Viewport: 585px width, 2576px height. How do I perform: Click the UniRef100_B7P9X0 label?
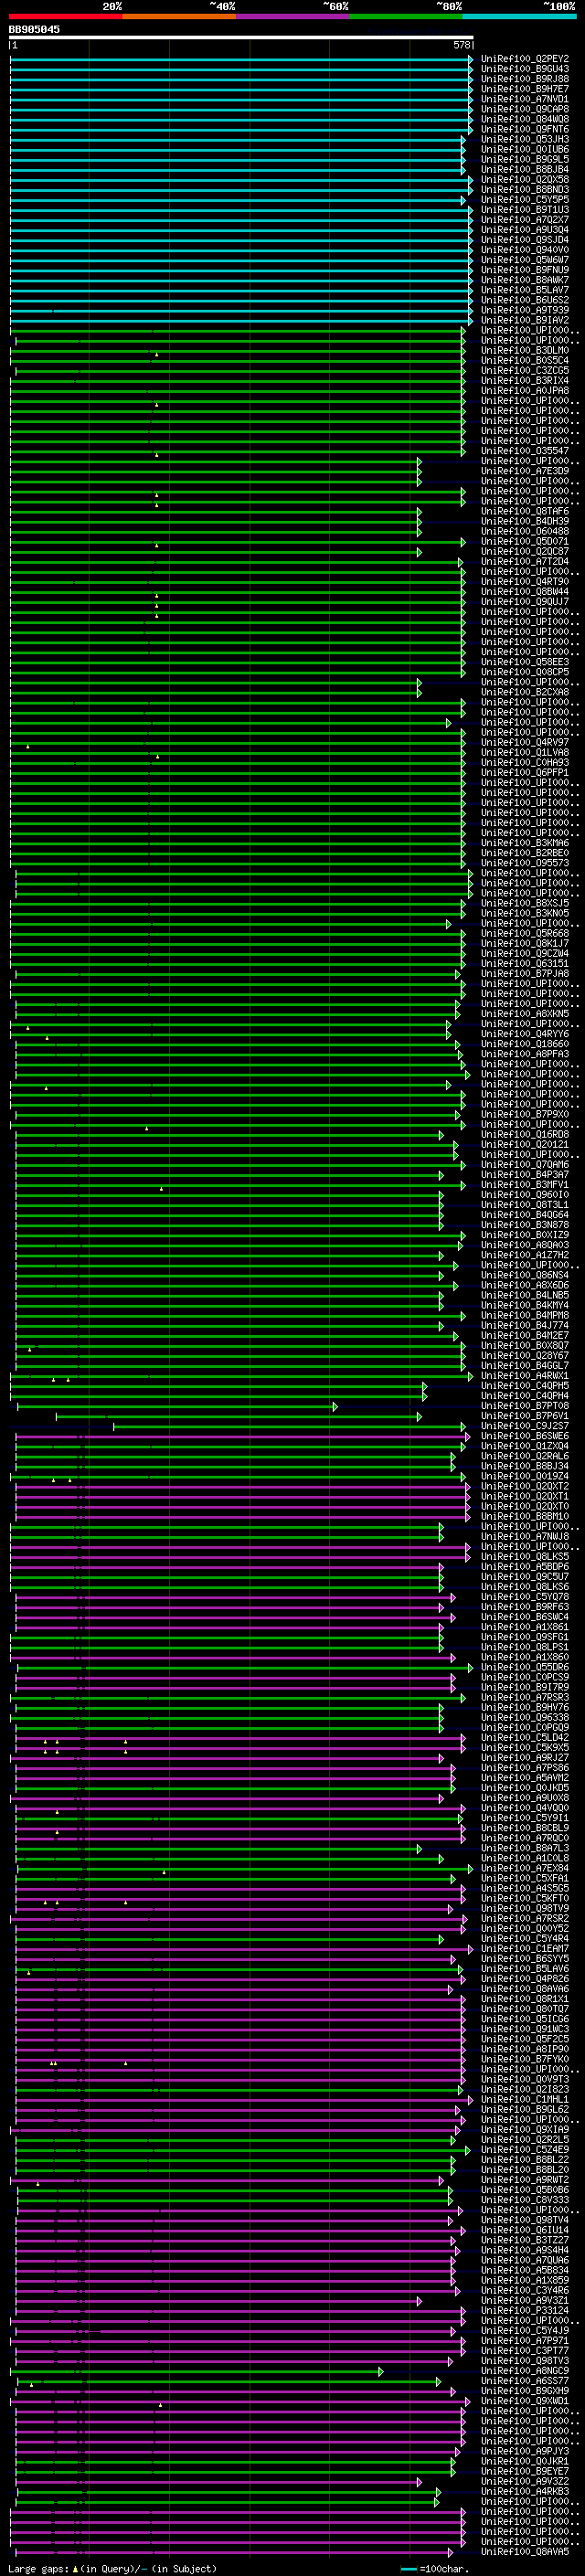coord(525,1114)
